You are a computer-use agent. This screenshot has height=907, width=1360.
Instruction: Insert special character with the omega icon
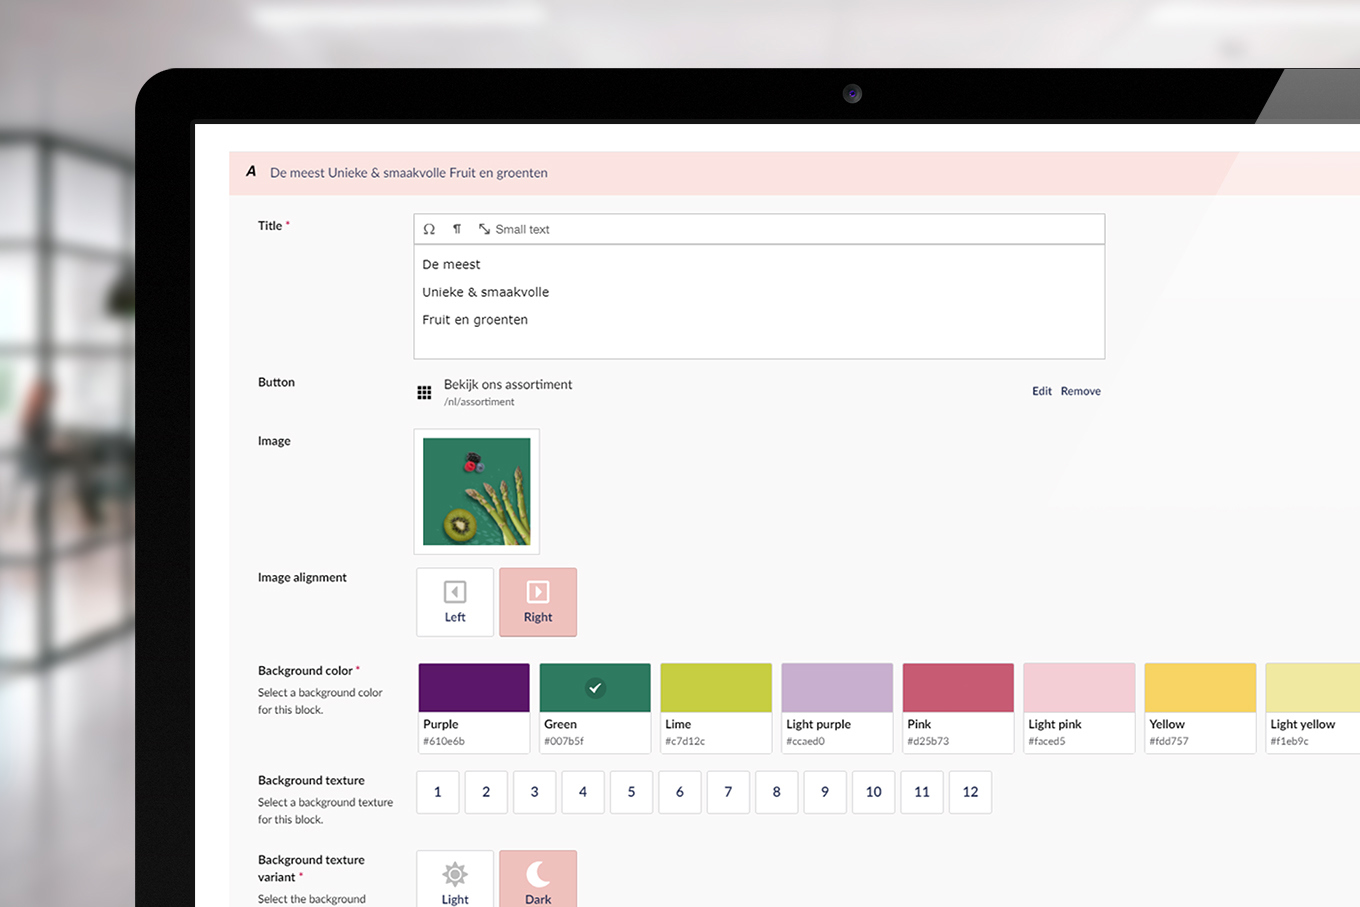click(x=429, y=229)
